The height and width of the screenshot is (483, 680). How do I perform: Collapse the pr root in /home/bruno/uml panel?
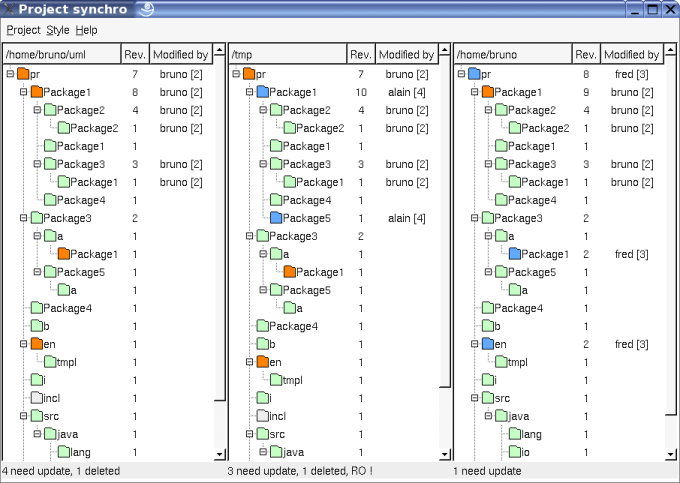(10, 74)
